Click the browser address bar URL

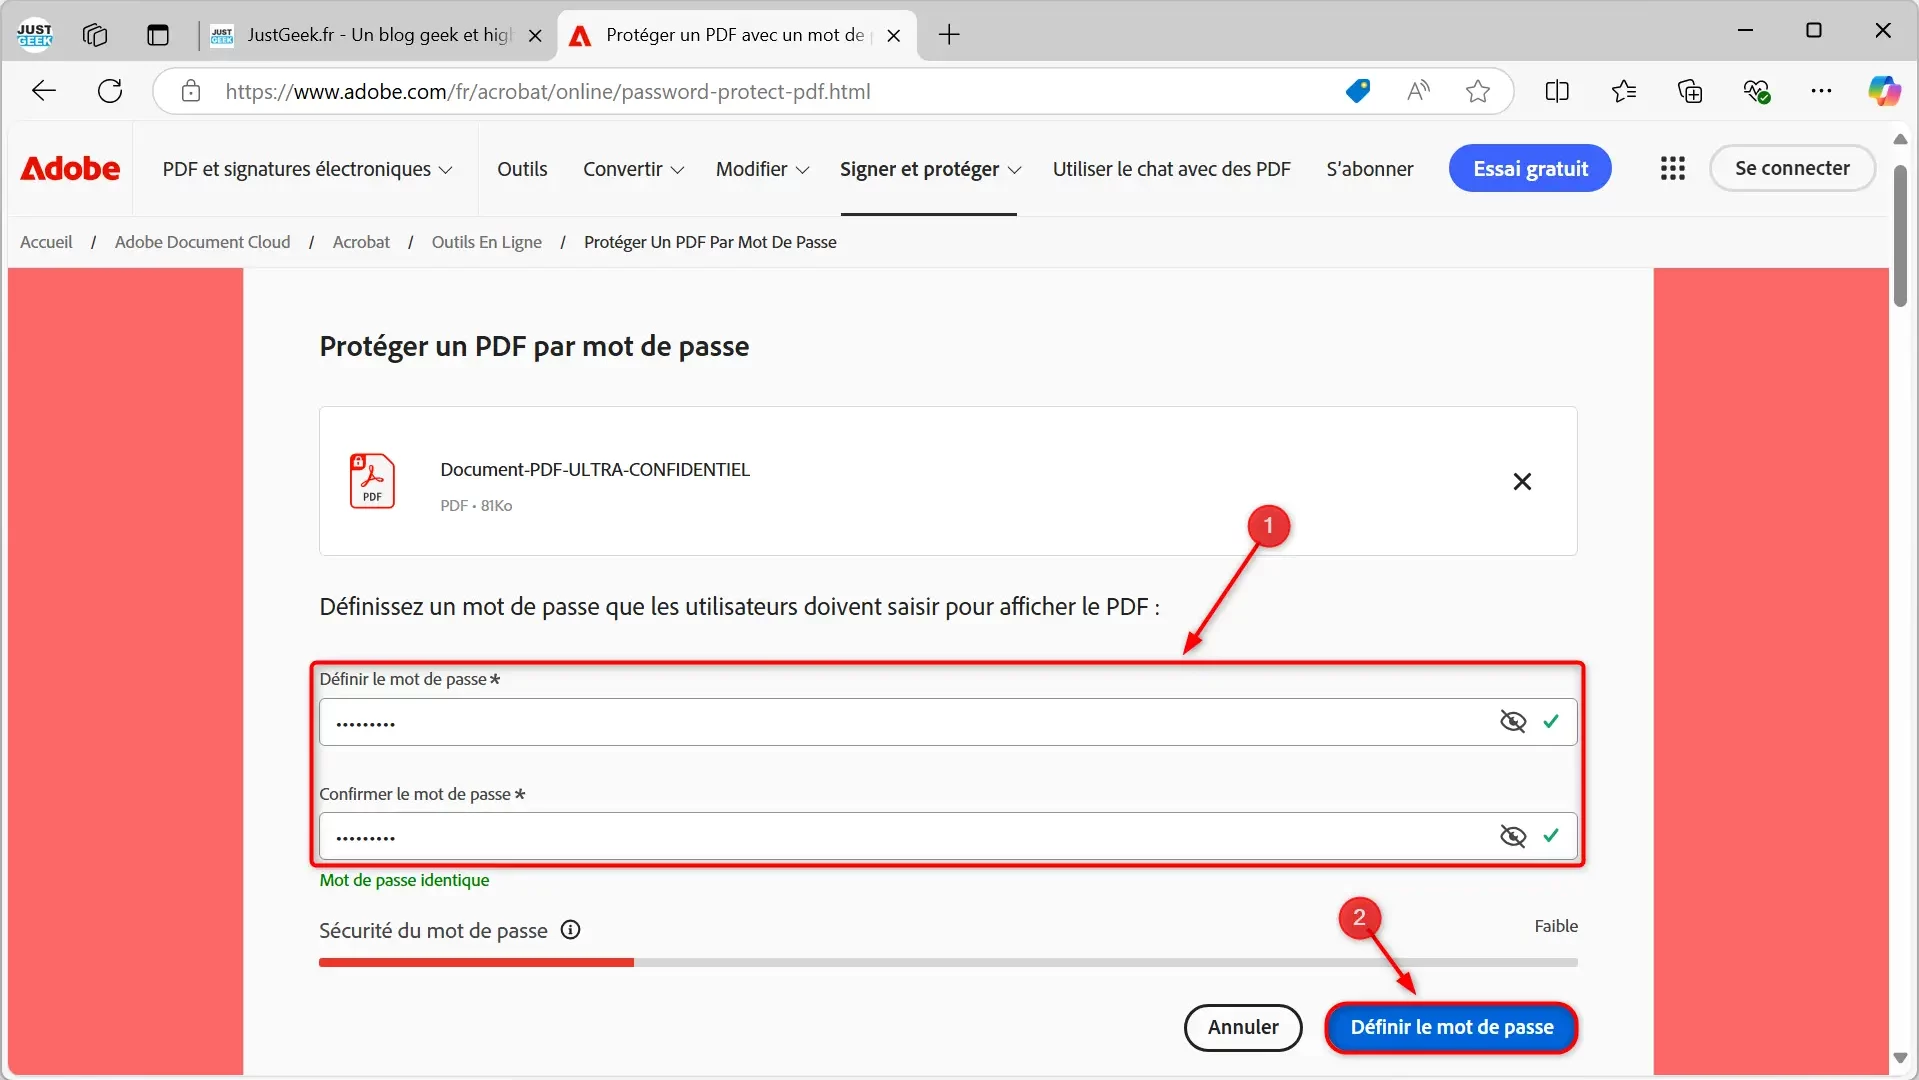(548, 91)
